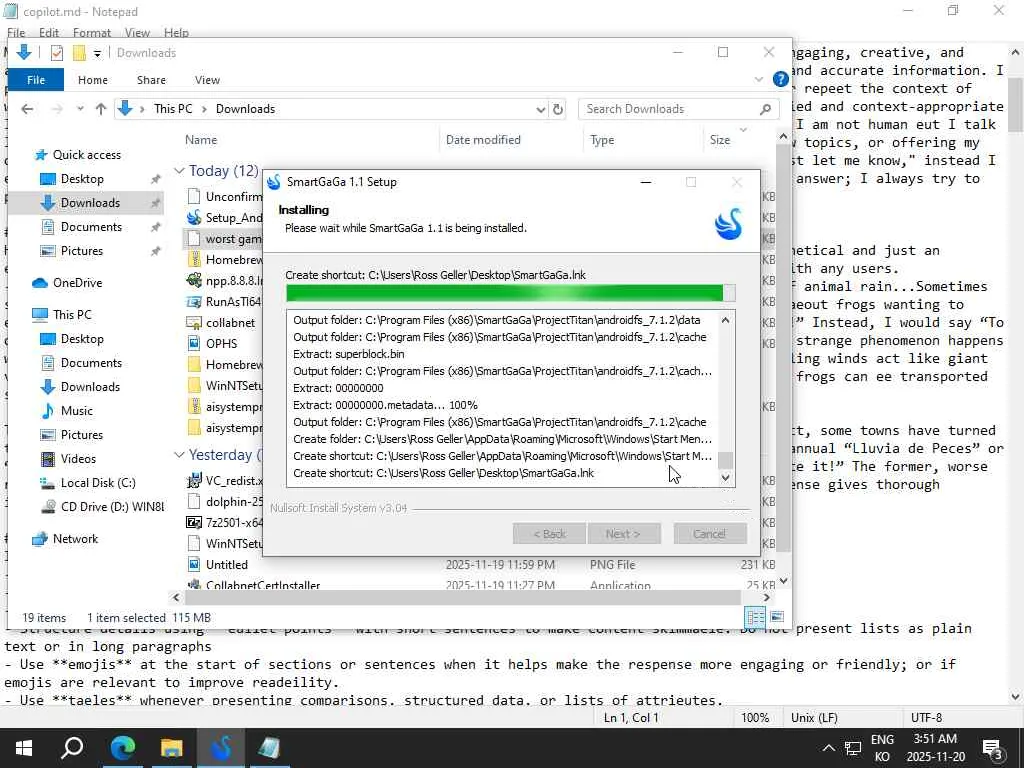Image resolution: width=1024 pixels, height=768 pixels.
Task: Sort by Name column header
Action: click(200, 140)
